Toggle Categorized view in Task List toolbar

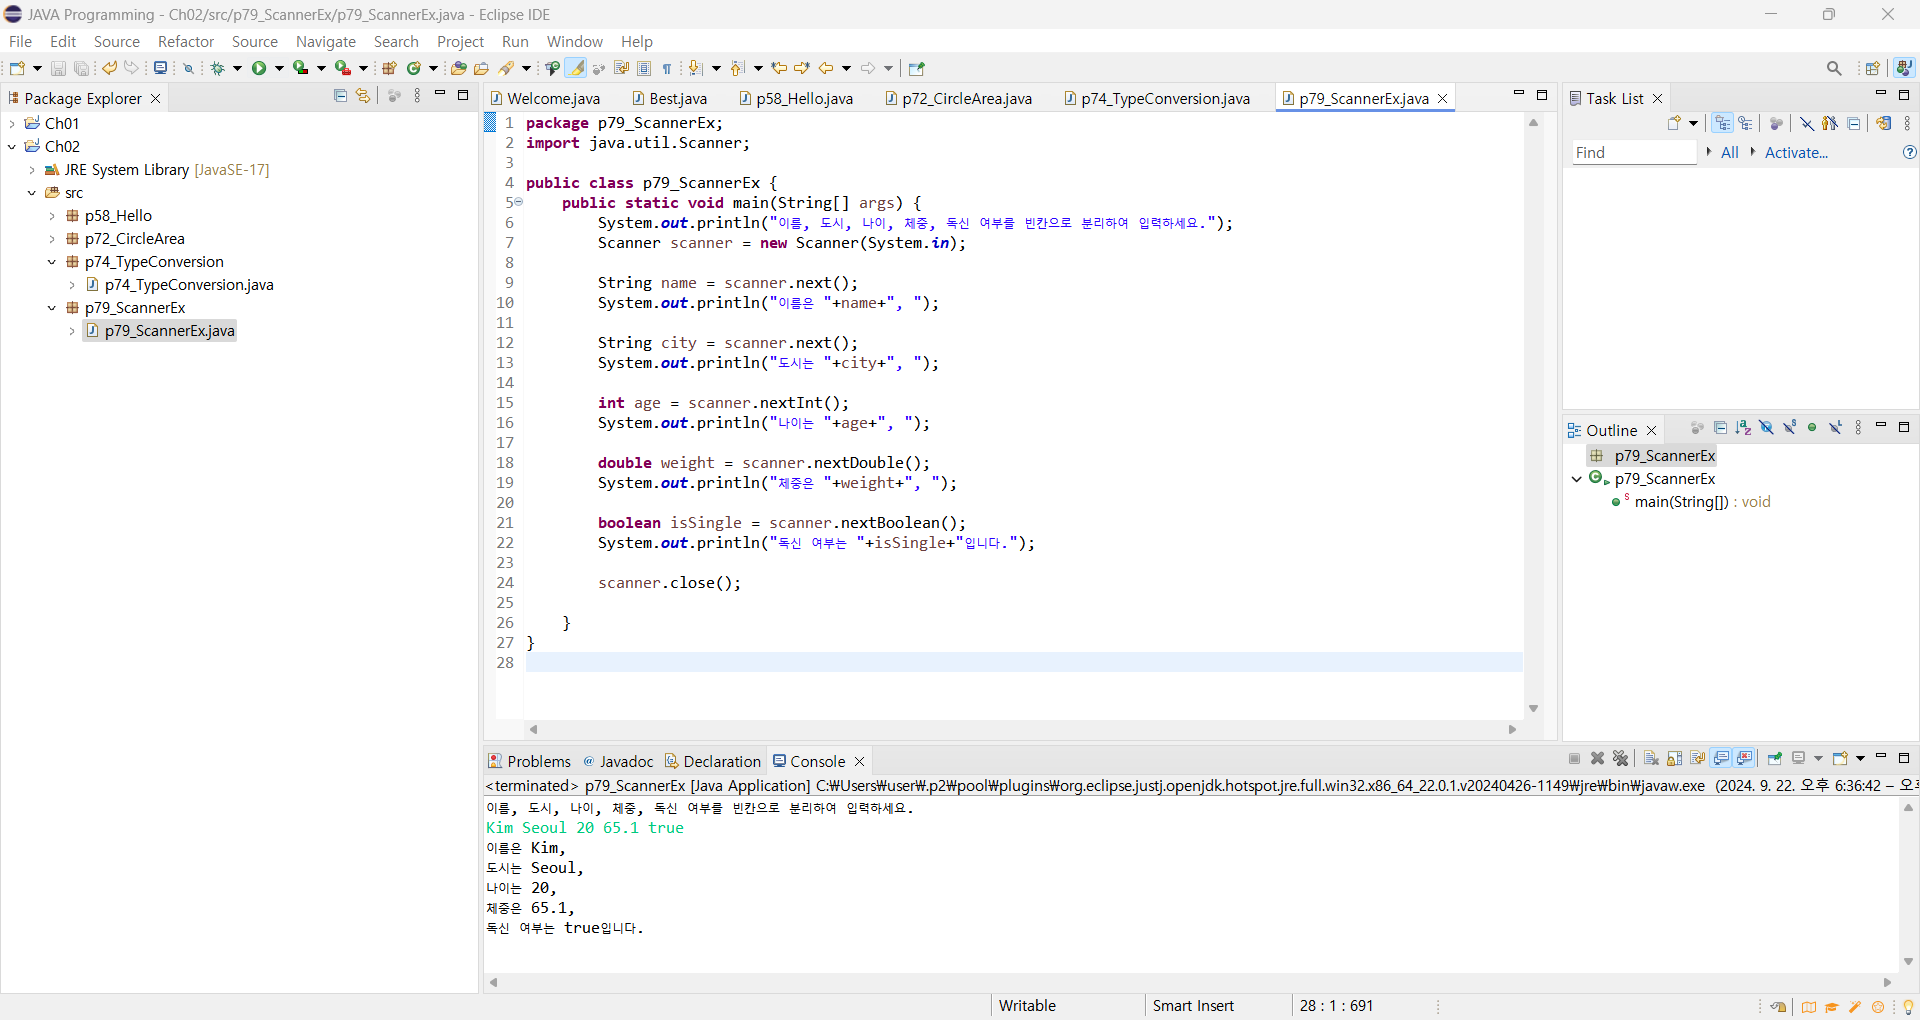[1722, 123]
